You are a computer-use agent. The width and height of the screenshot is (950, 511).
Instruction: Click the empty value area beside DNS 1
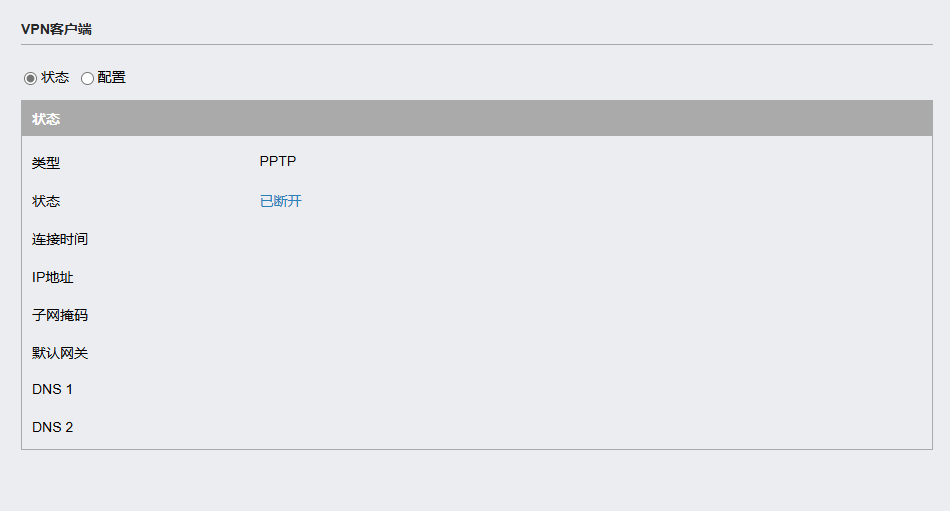(x=594, y=389)
